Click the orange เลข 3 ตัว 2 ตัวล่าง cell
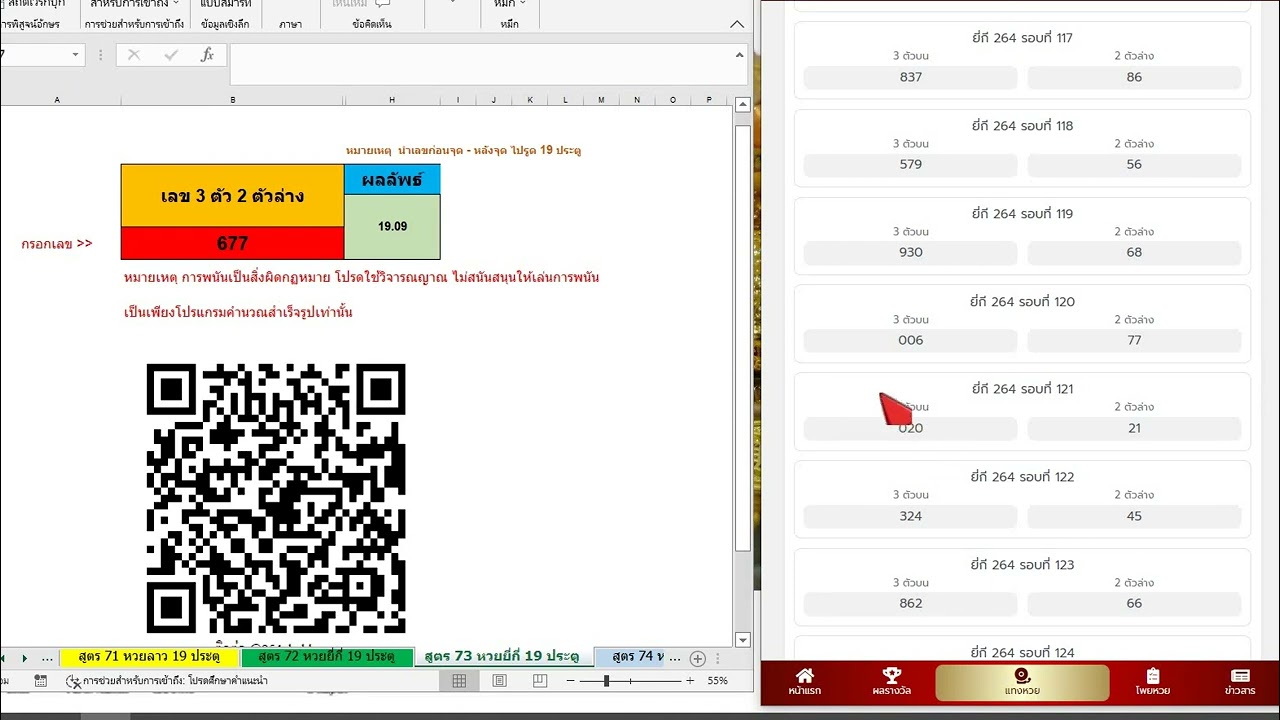 pyautogui.click(x=232, y=196)
